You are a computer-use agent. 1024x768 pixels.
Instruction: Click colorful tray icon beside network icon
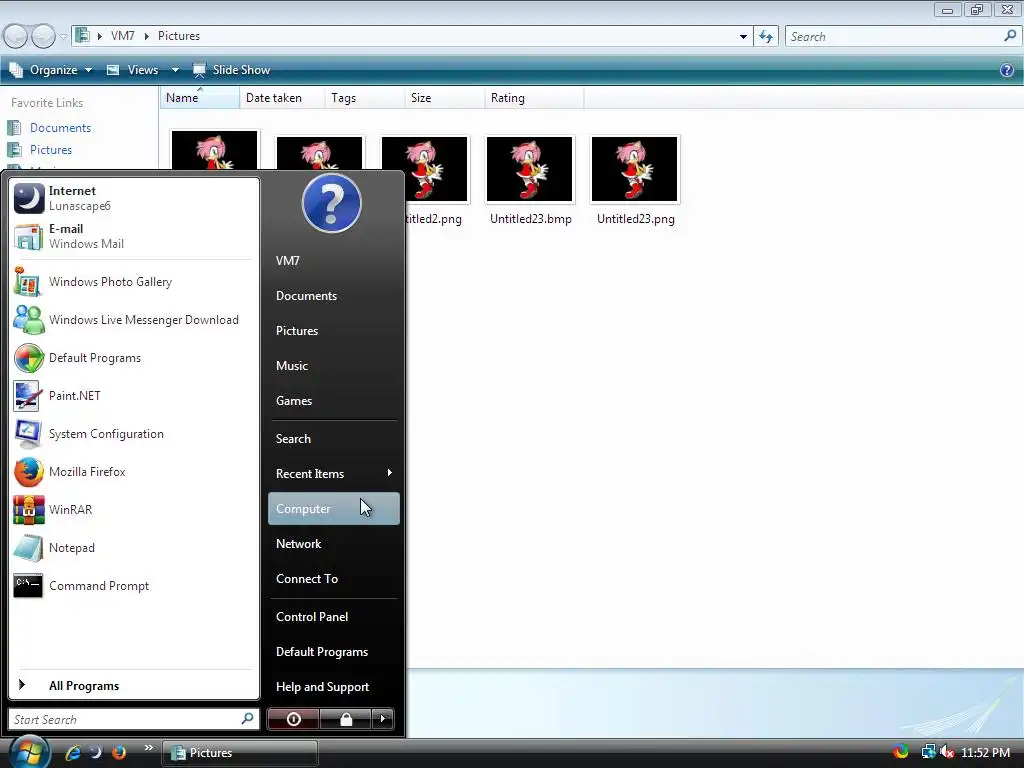(901, 752)
